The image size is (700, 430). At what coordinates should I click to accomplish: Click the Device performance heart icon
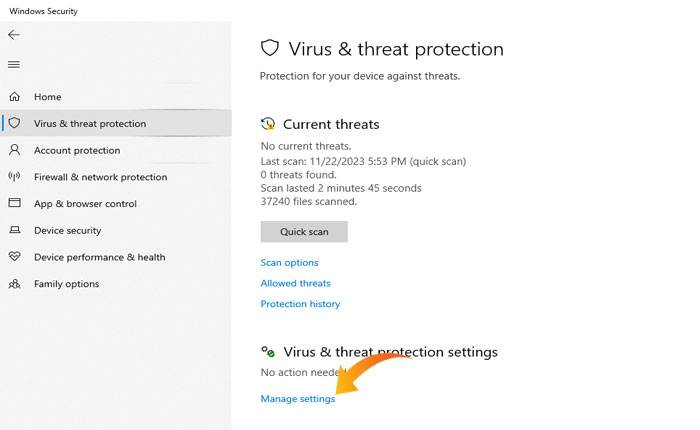click(x=15, y=257)
